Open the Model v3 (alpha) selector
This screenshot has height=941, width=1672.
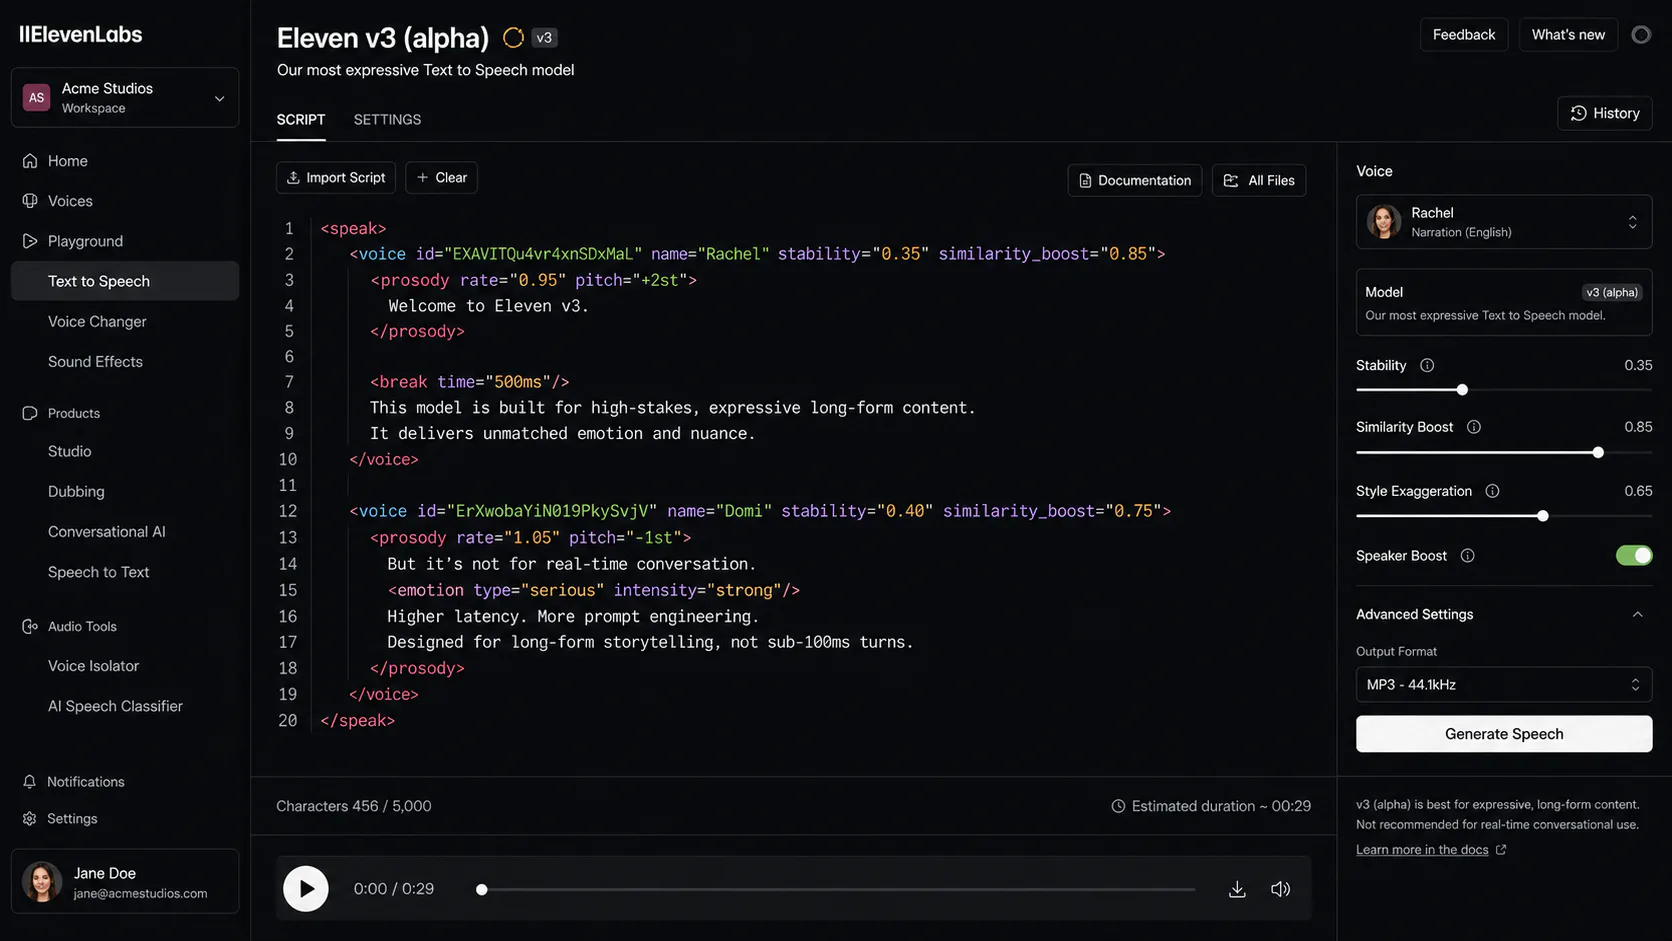1504,302
